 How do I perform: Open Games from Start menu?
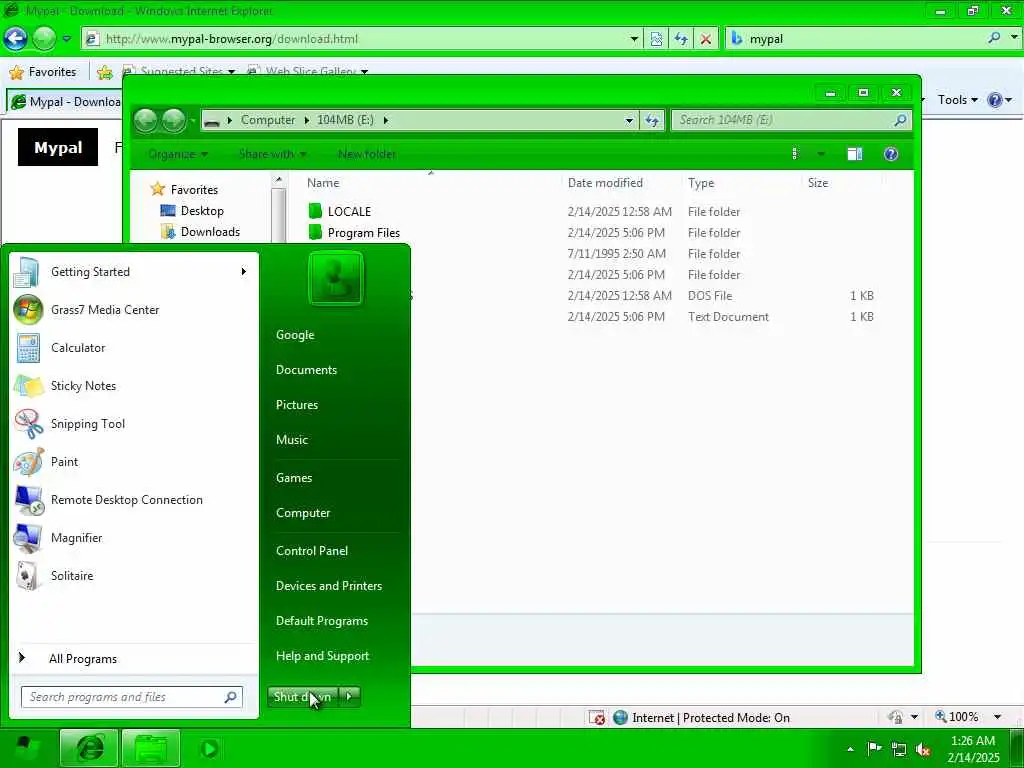click(x=294, y=477)
